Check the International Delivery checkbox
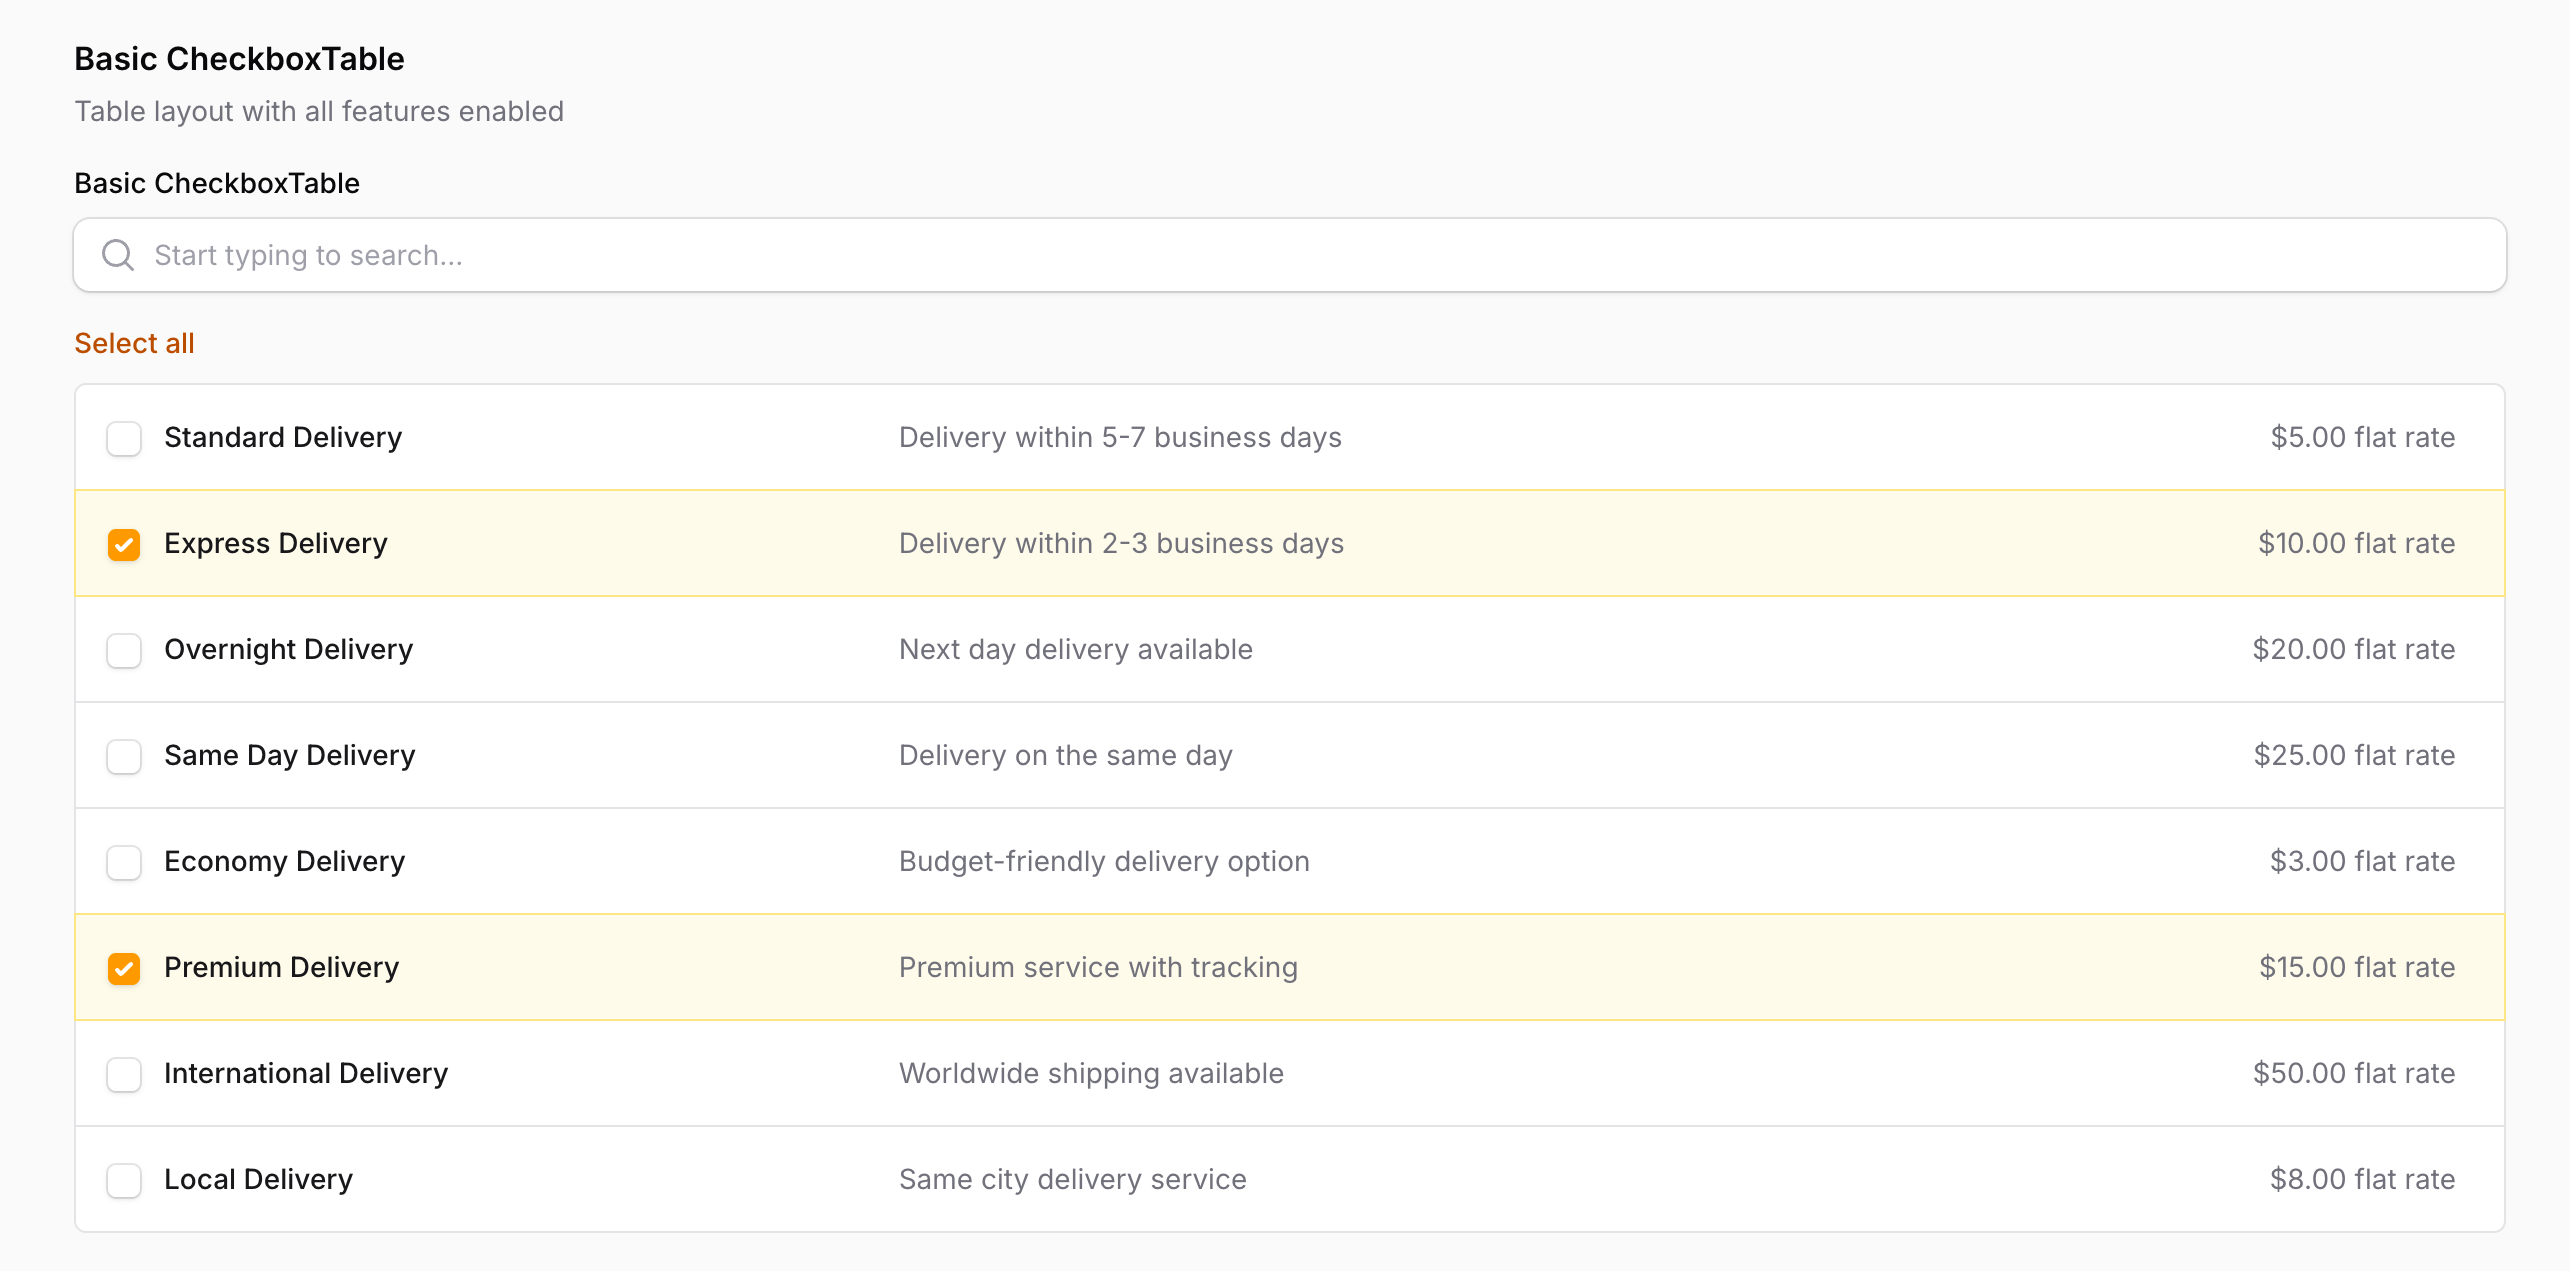This screenshot has height=1271, width=2570. 124,1074
